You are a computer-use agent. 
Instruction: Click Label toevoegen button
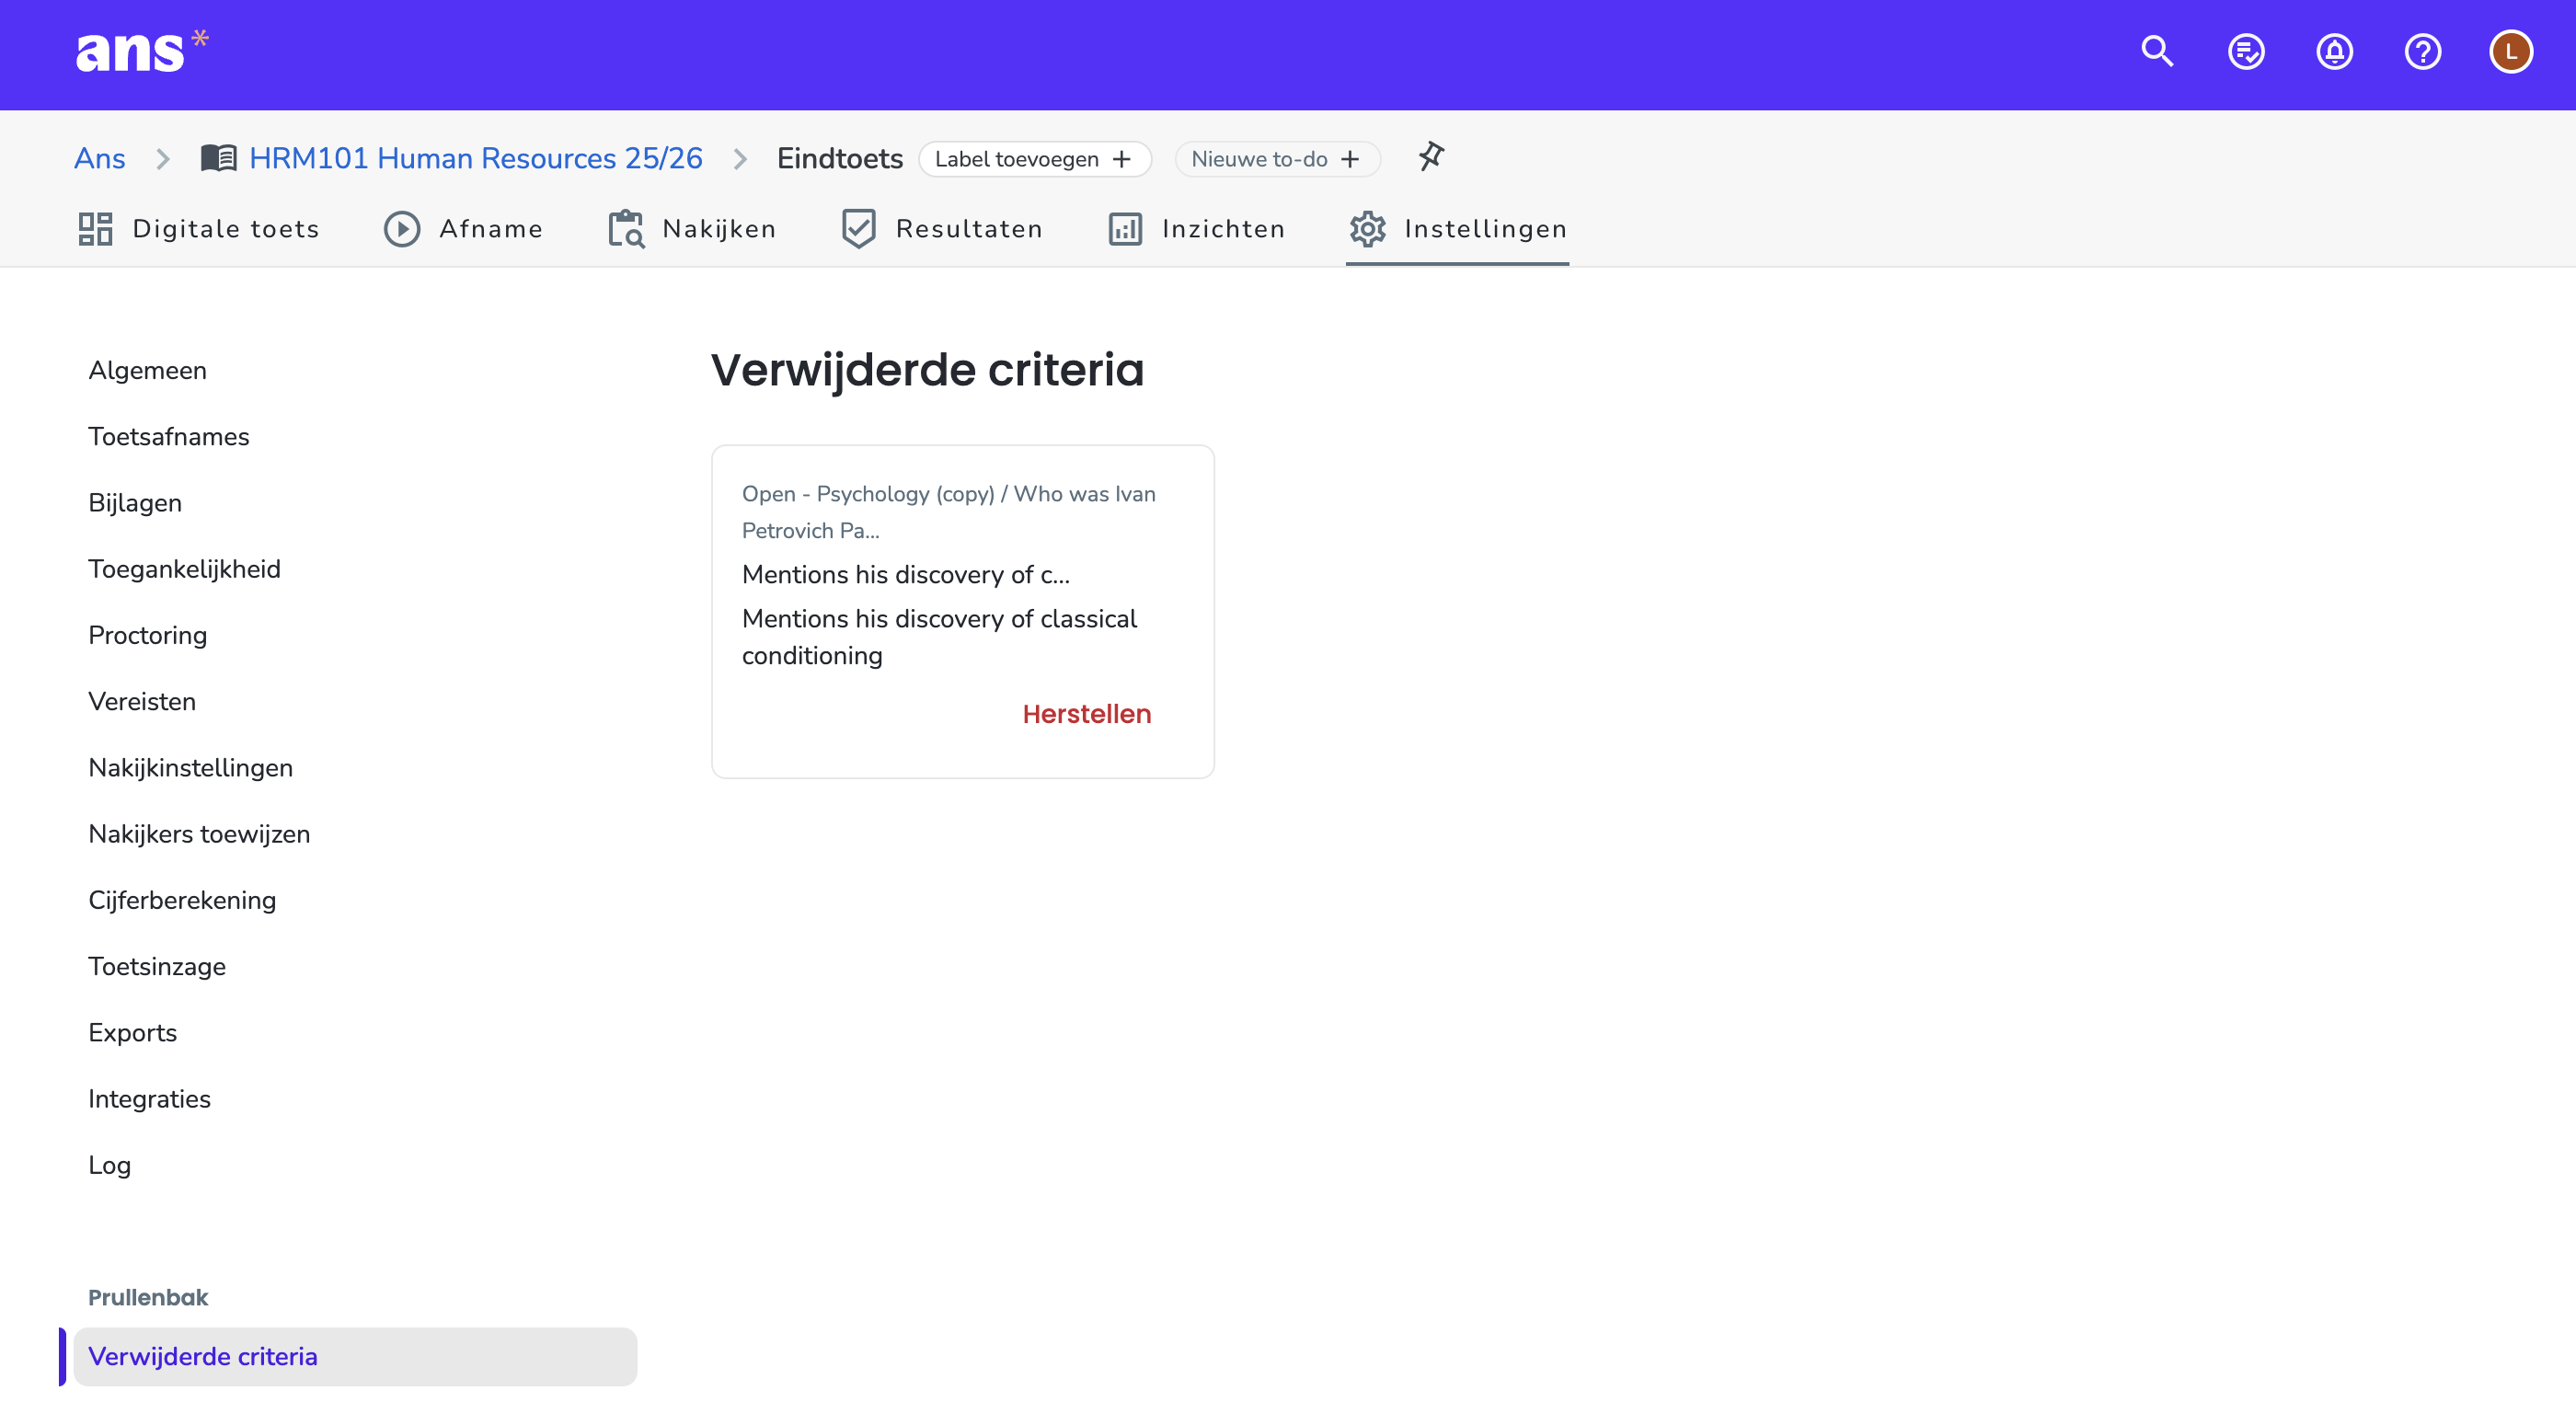1034,159
